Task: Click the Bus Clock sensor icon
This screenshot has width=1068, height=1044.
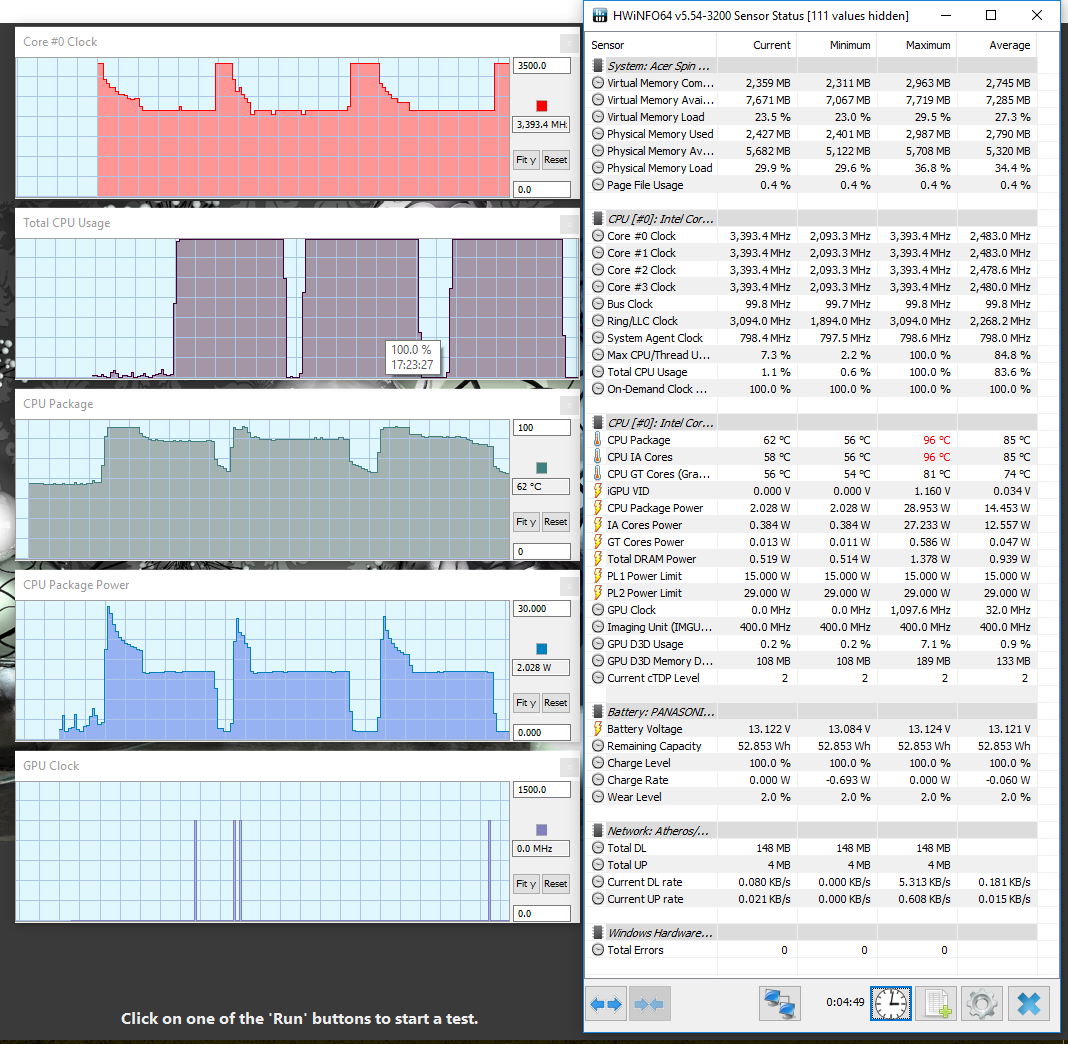Action: [x=598, y=304]
